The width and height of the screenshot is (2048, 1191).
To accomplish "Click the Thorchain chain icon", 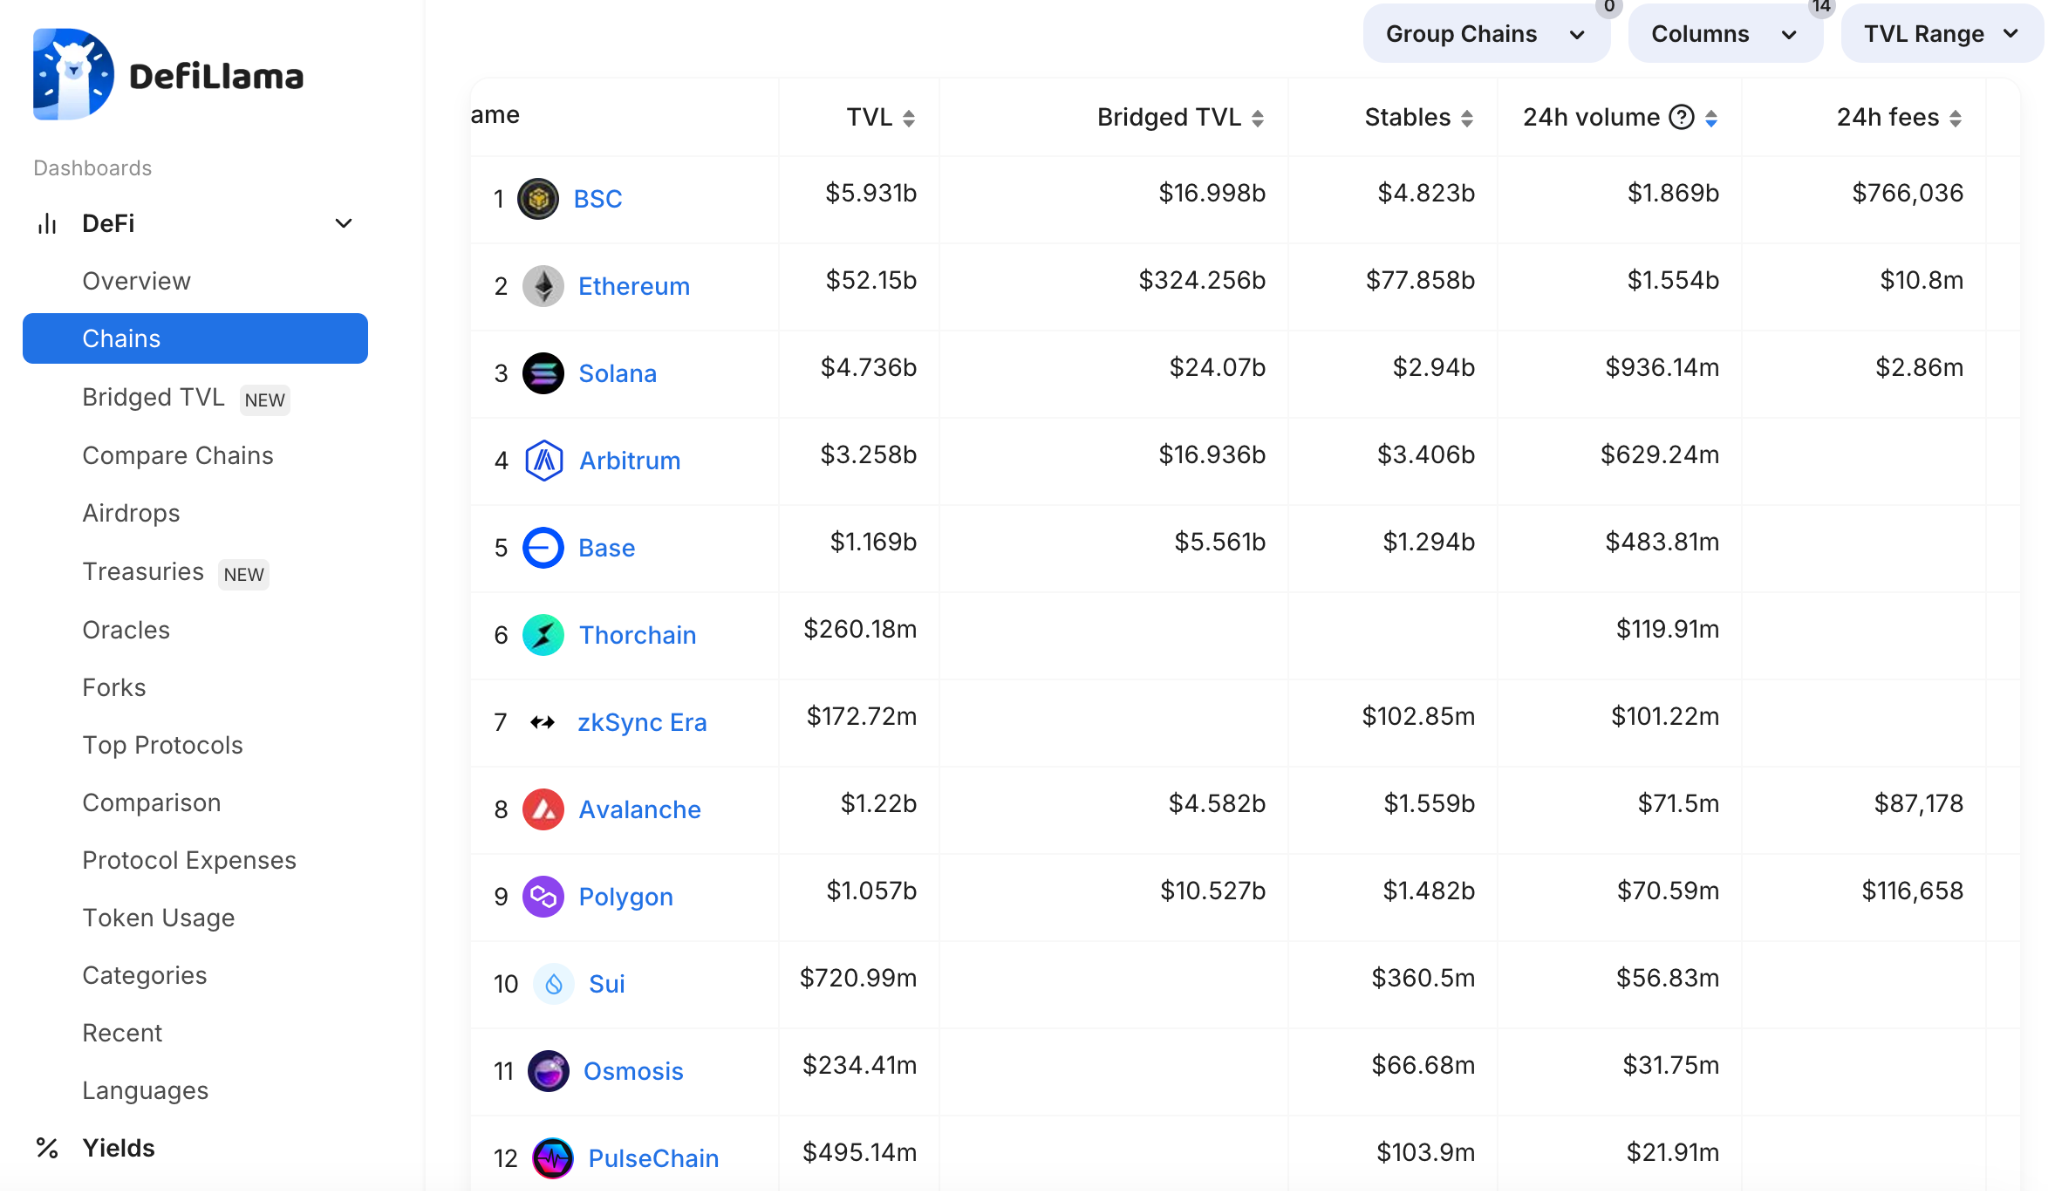I will click(543, 635).
